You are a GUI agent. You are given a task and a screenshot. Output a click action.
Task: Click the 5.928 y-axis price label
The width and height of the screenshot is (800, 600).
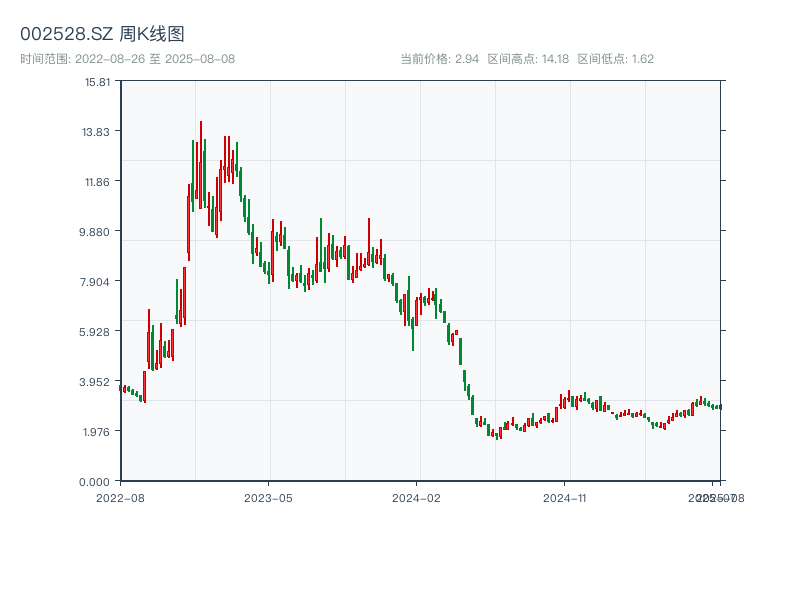tap(97, 332)
